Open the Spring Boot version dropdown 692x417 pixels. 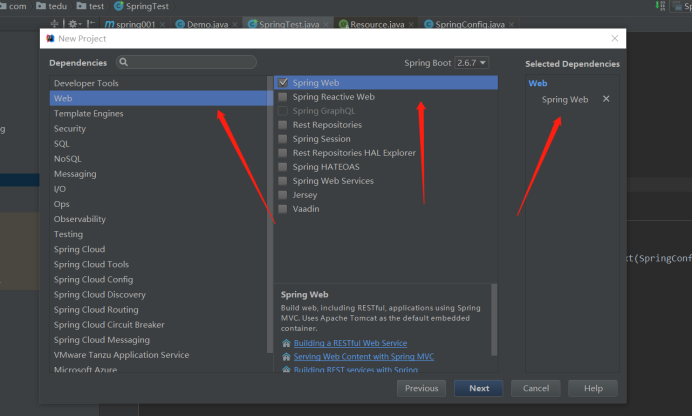point(471,63)
